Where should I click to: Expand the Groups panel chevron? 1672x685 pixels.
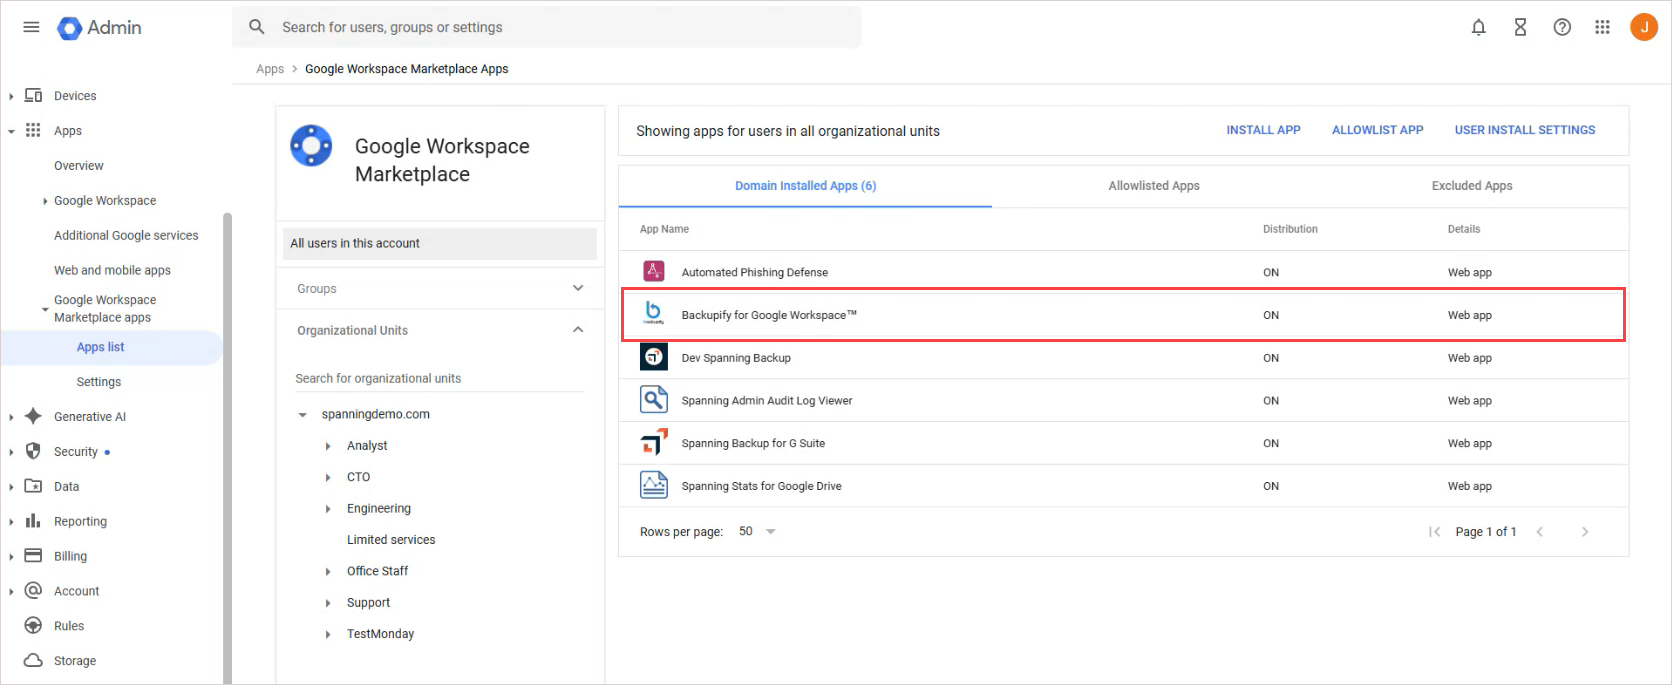578,288
